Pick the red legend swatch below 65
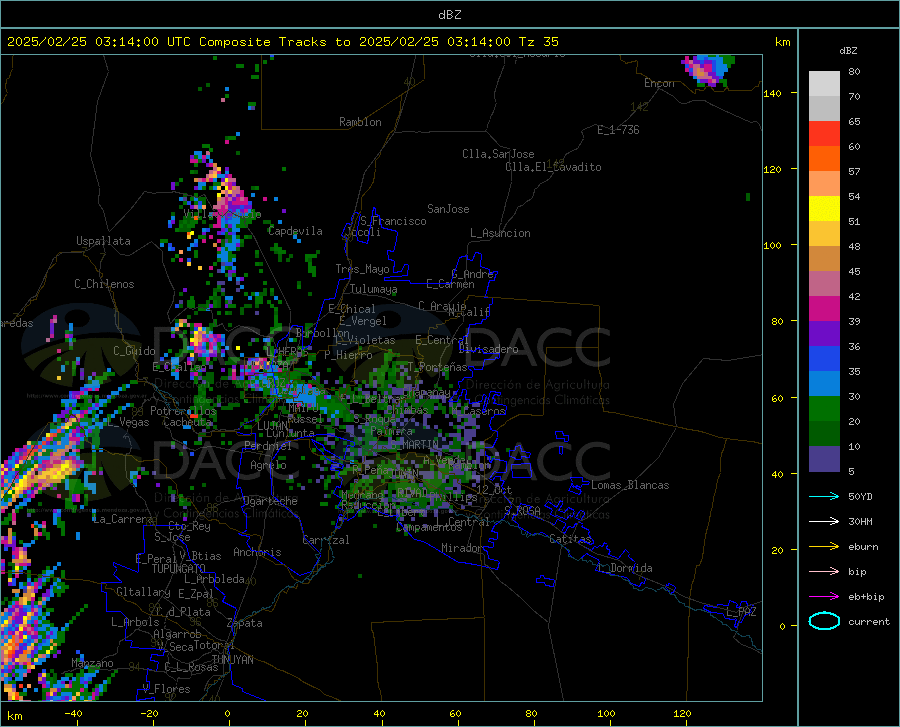This screenshot has height=727, width=900. pyautogui.click(x=824, y=134)
